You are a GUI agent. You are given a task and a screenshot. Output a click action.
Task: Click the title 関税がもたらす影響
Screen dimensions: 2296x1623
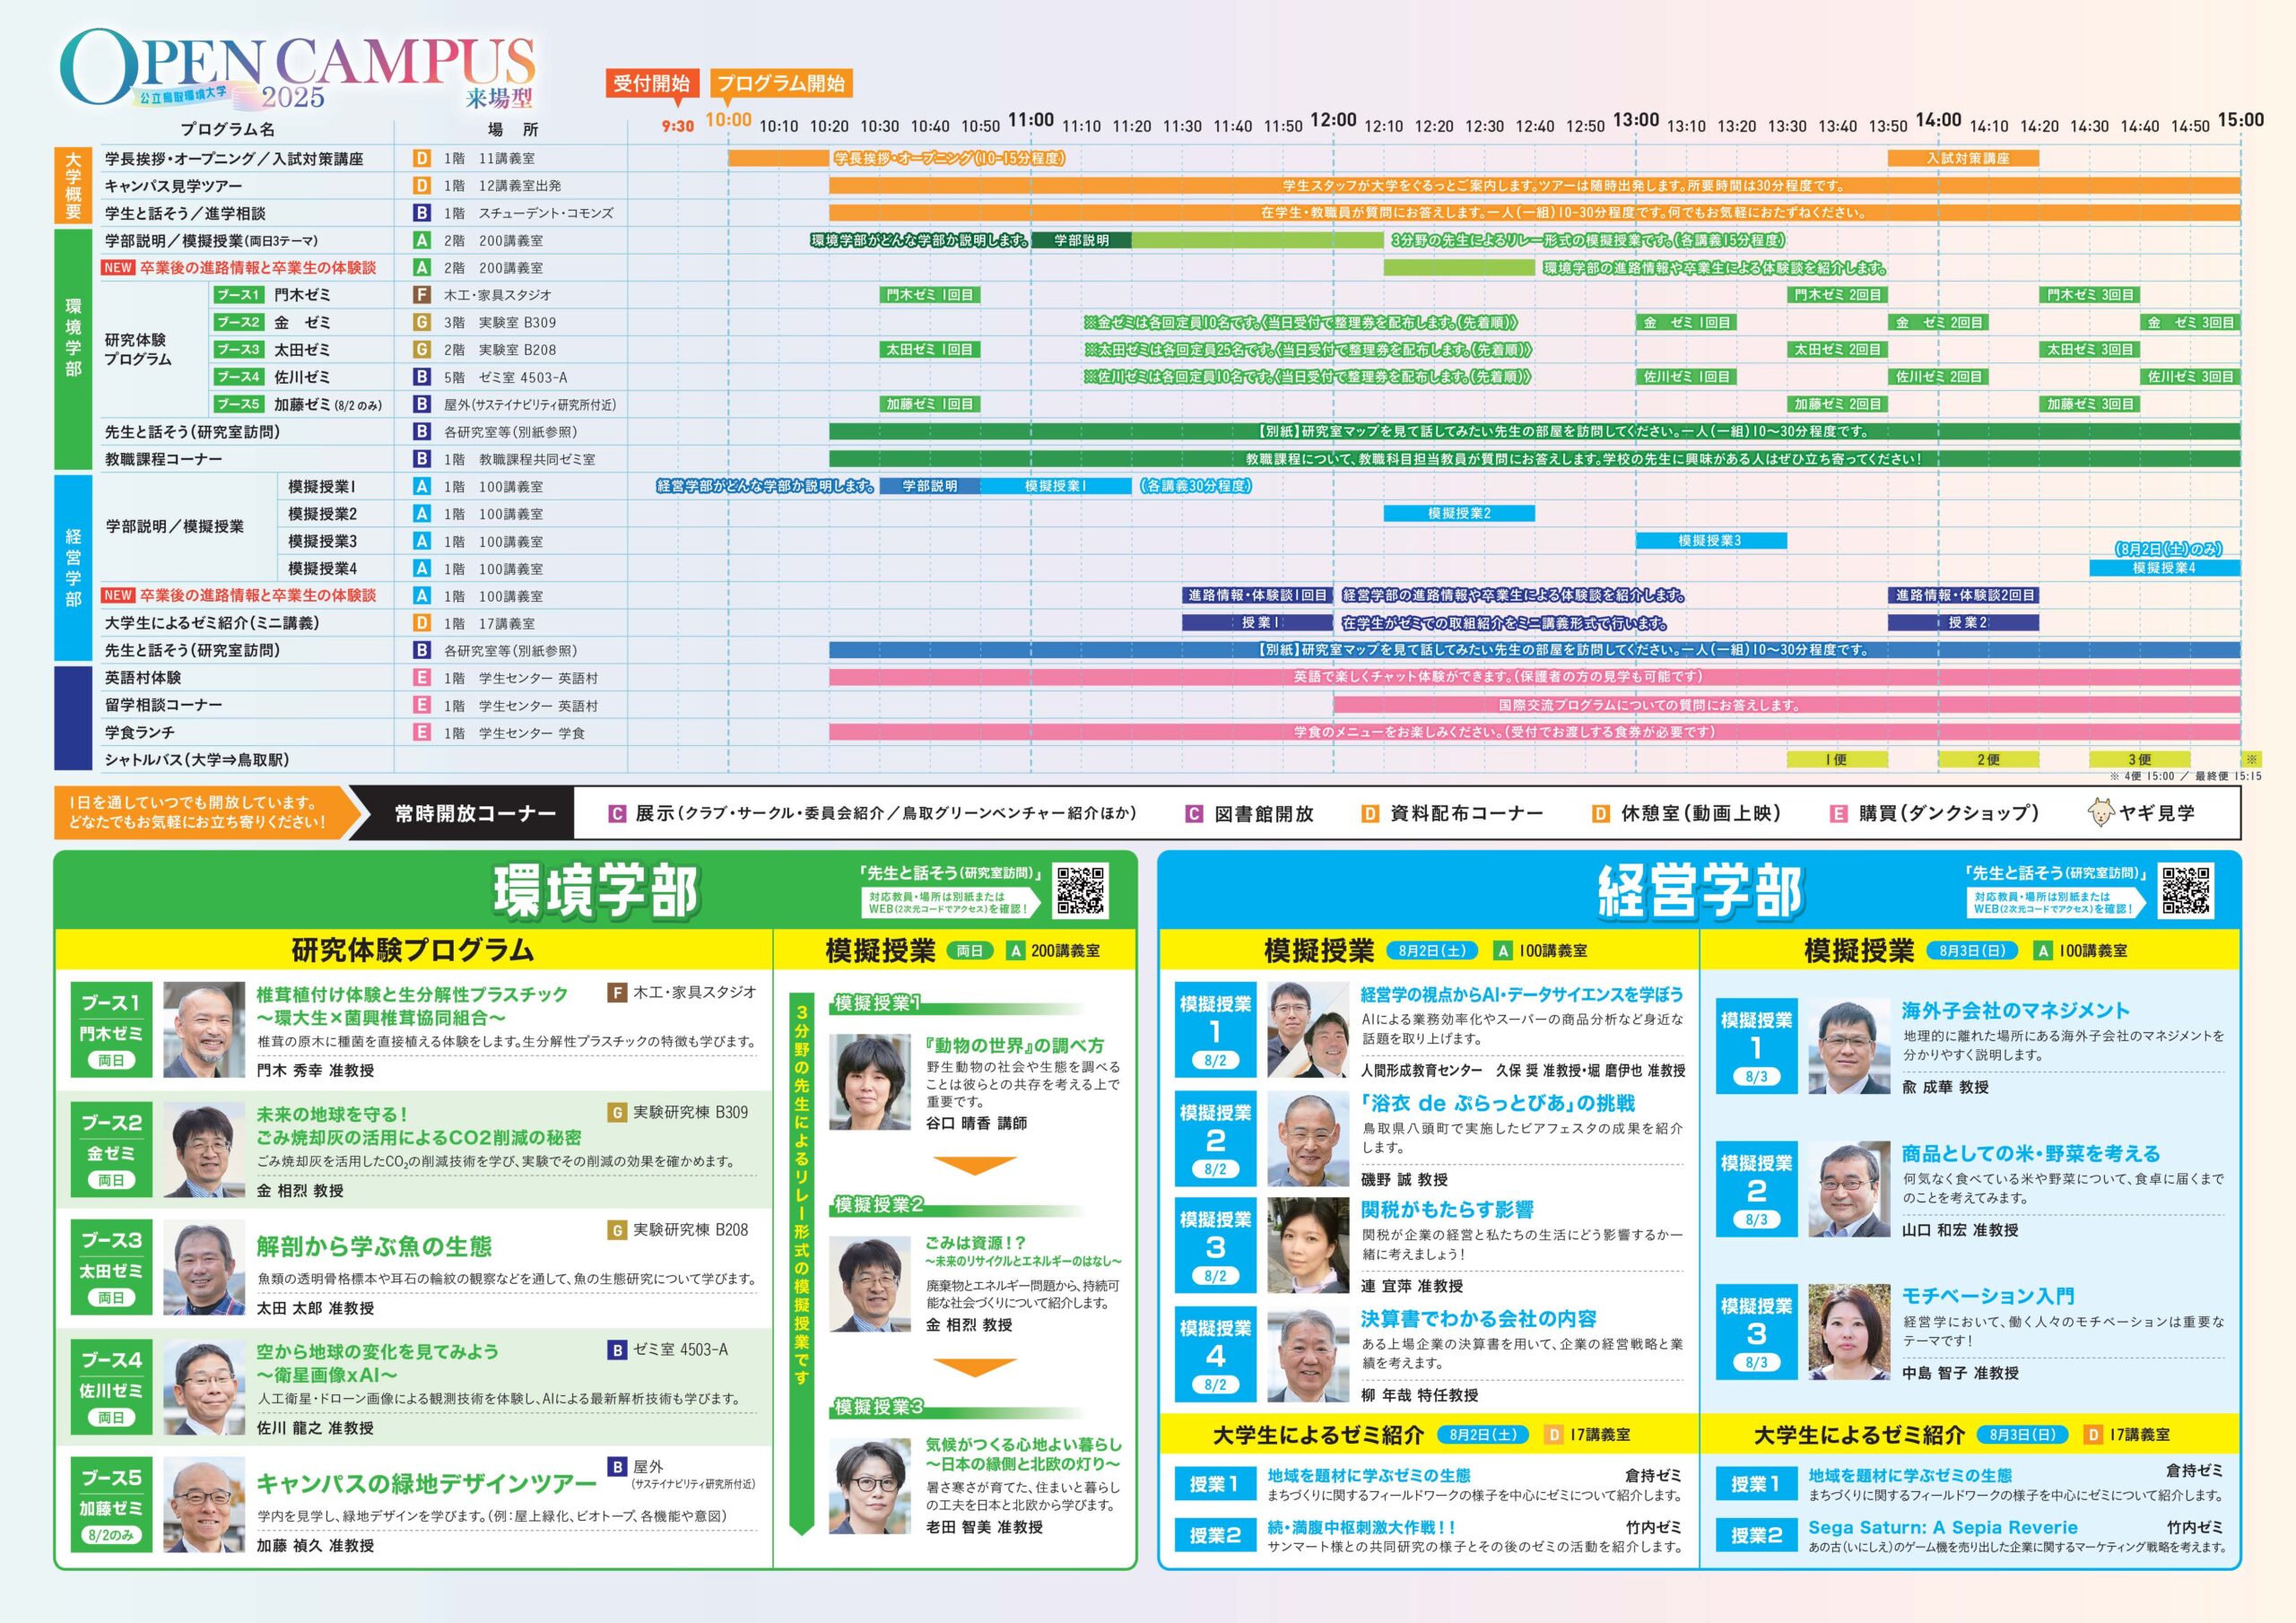tap(1447, 1210)
